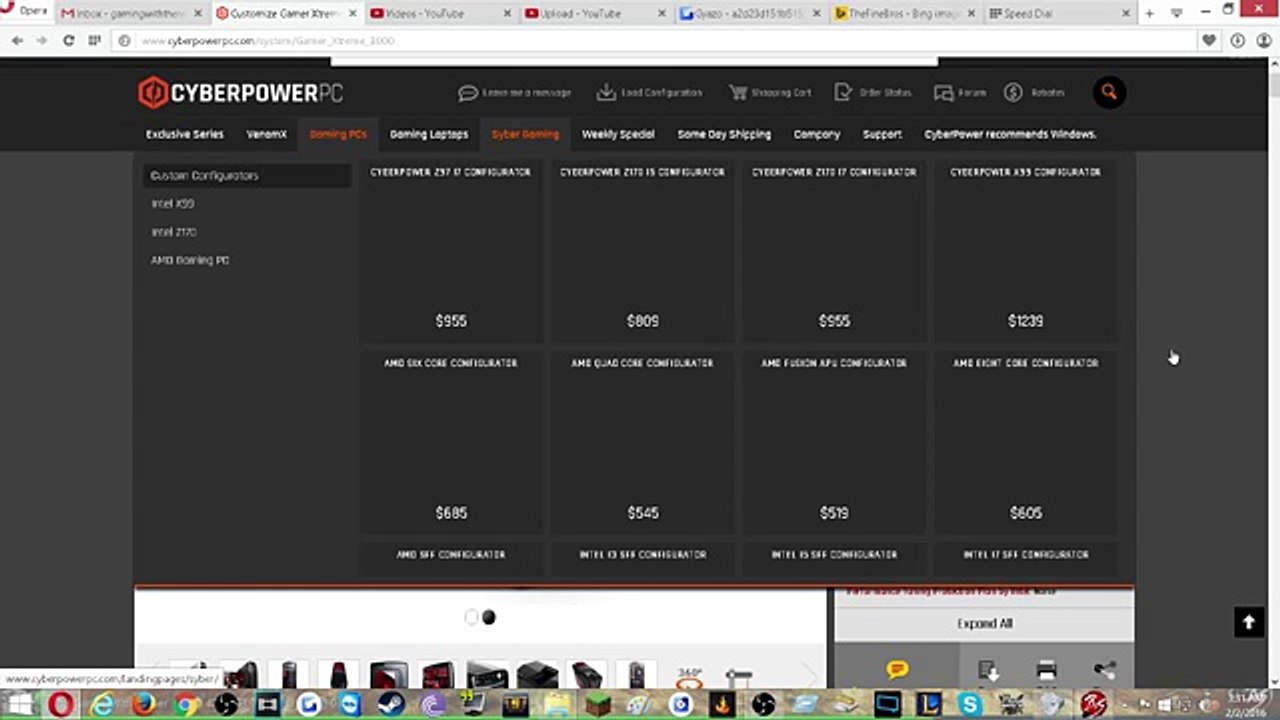Switch to the Inbox Gmail tab

pyautogui.click(x=131, y=14)
